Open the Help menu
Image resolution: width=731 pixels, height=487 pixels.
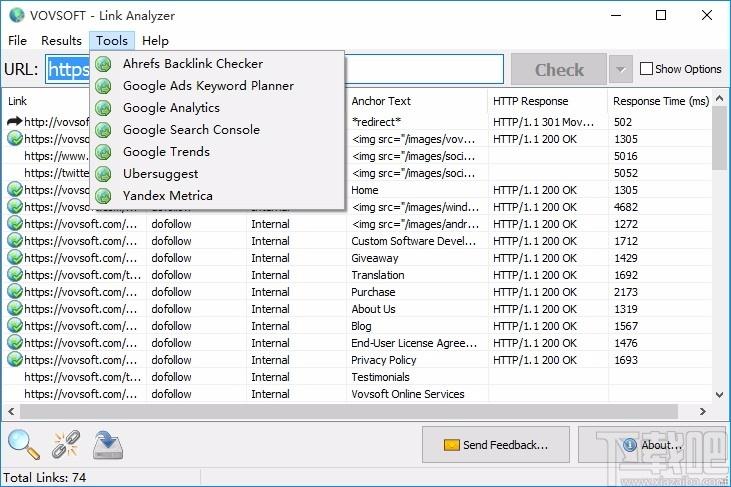155,41
